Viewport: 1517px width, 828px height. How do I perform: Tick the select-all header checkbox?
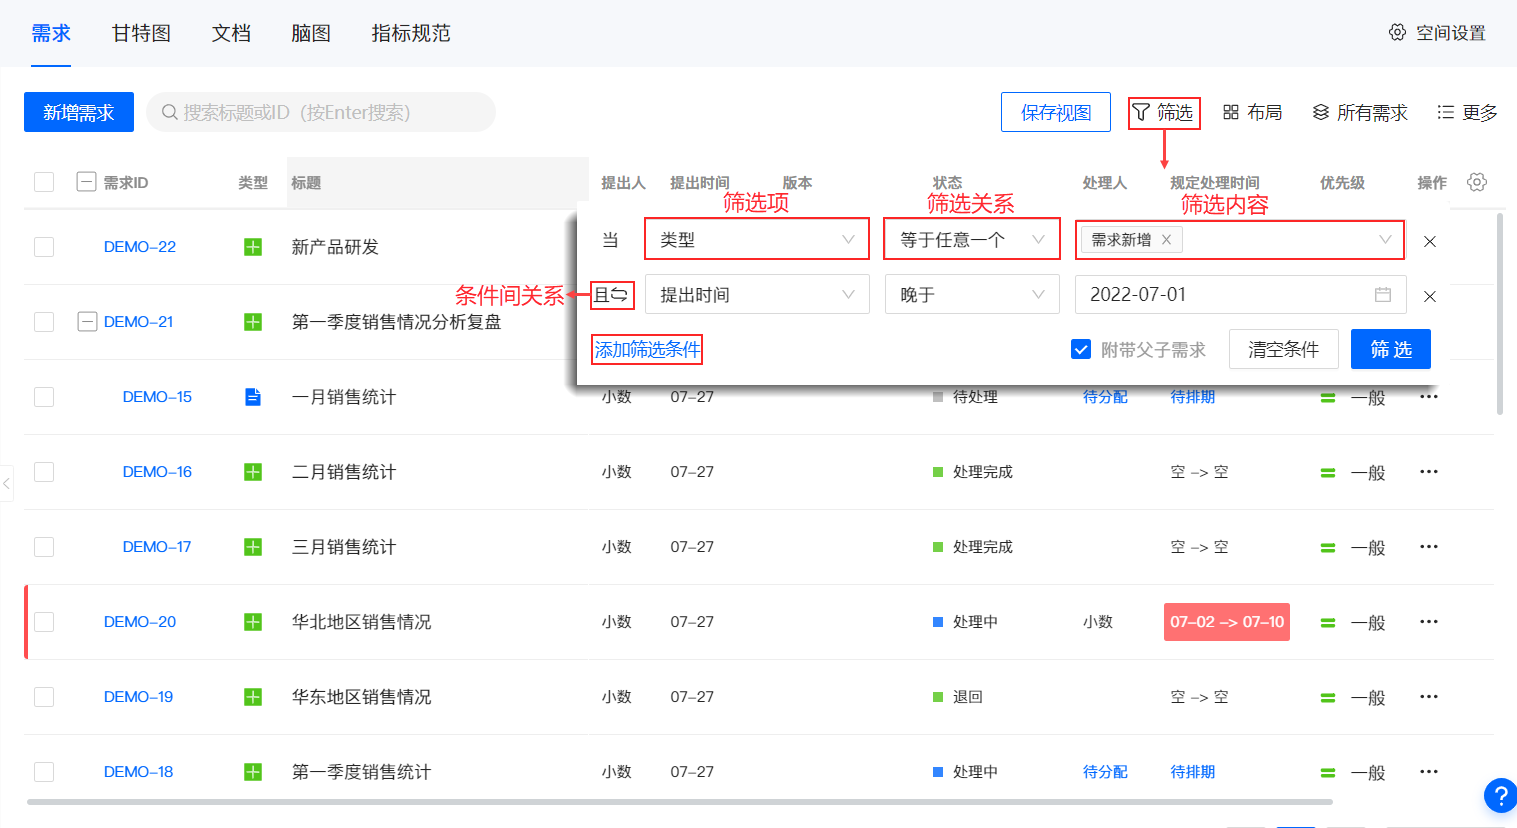pyautogui.click(x=44, y=182)
